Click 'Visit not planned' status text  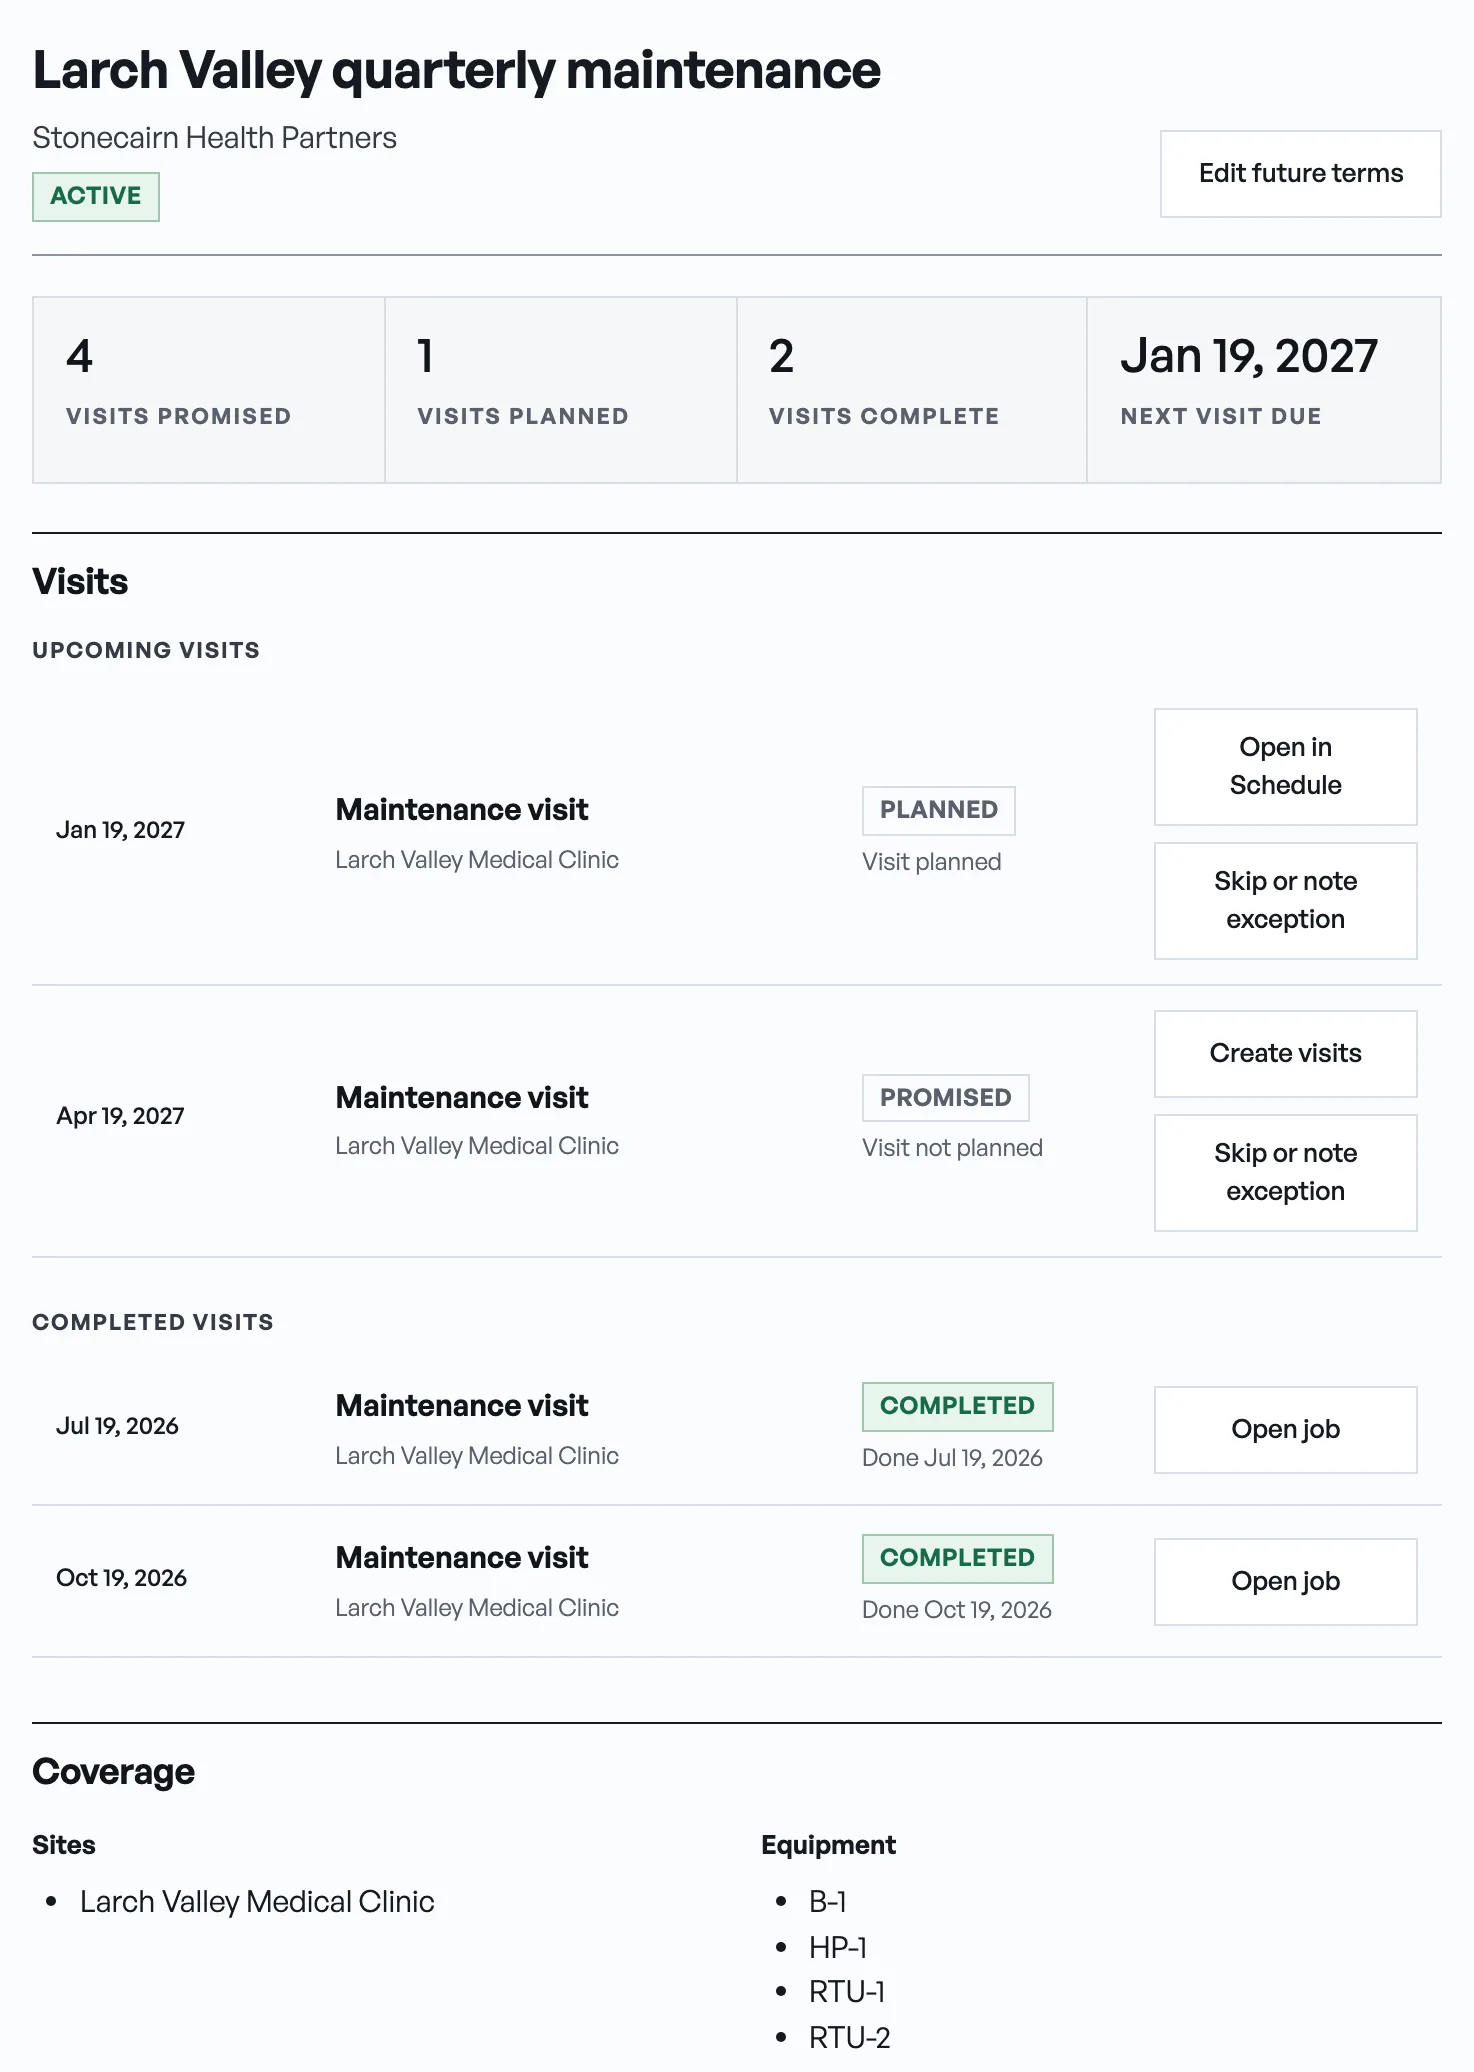point(953,1148)
